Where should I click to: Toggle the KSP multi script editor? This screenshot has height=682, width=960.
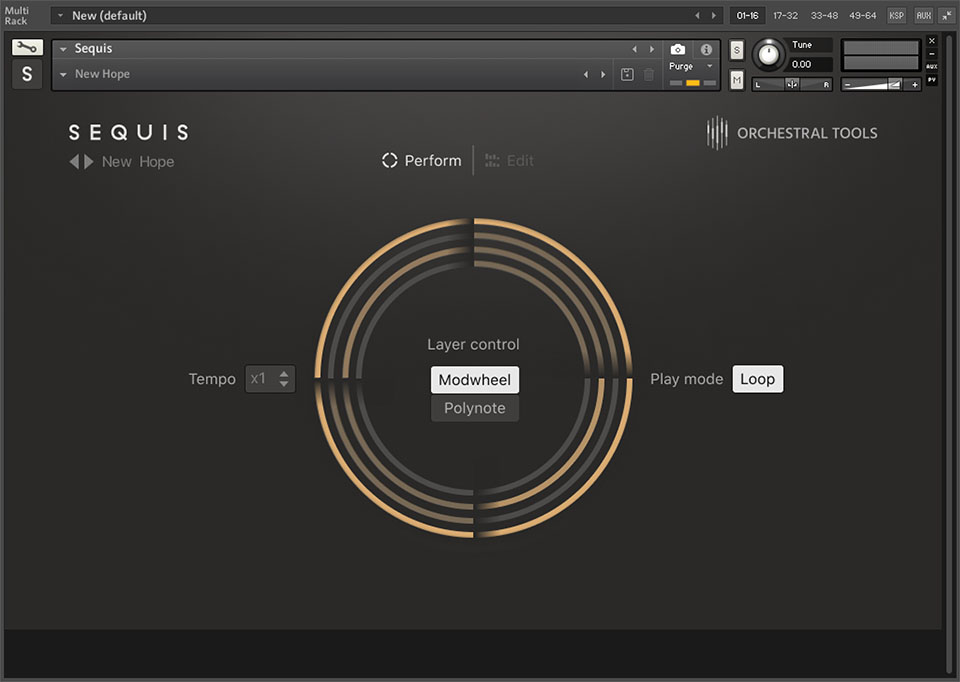896,15
